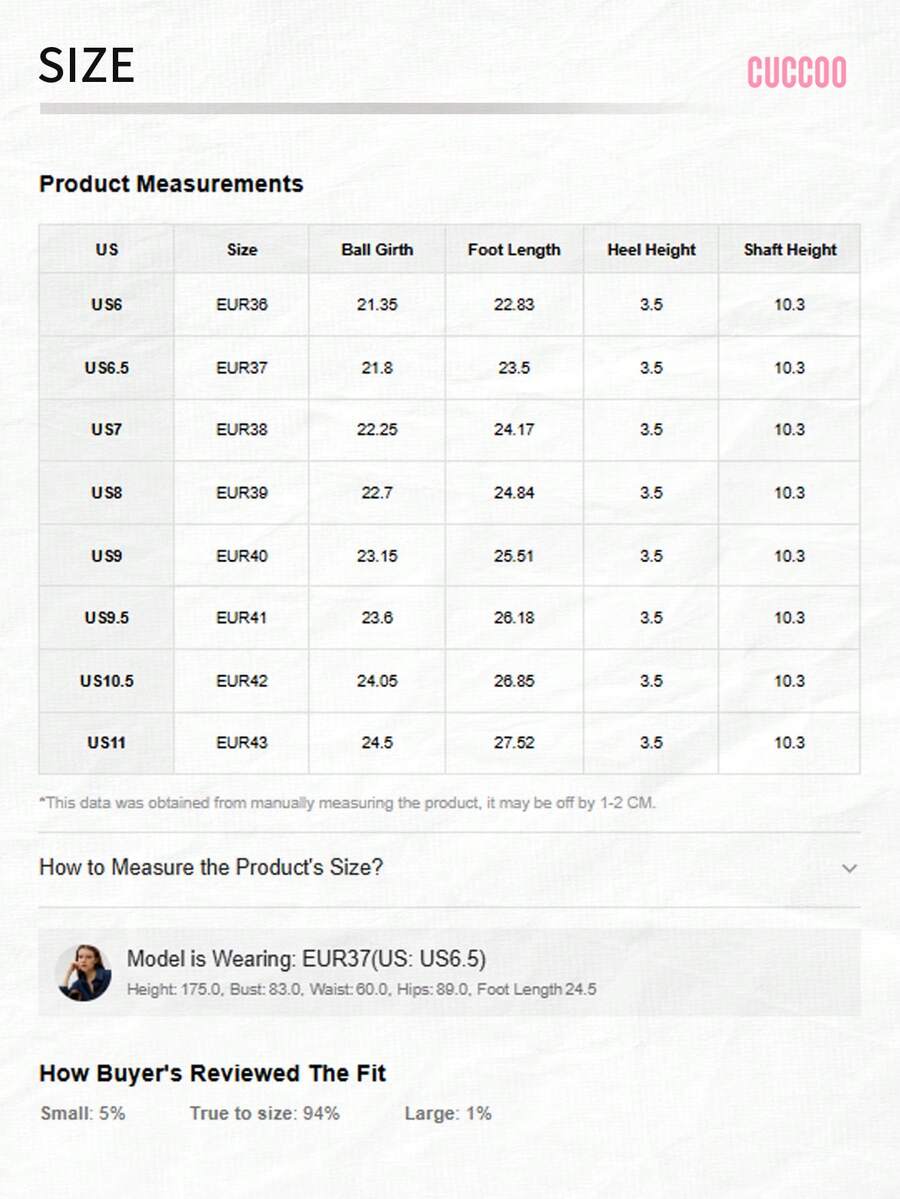900x1199 pixels.
Task: Click the CUCCOO brand logo
Action: pos(796,73)
